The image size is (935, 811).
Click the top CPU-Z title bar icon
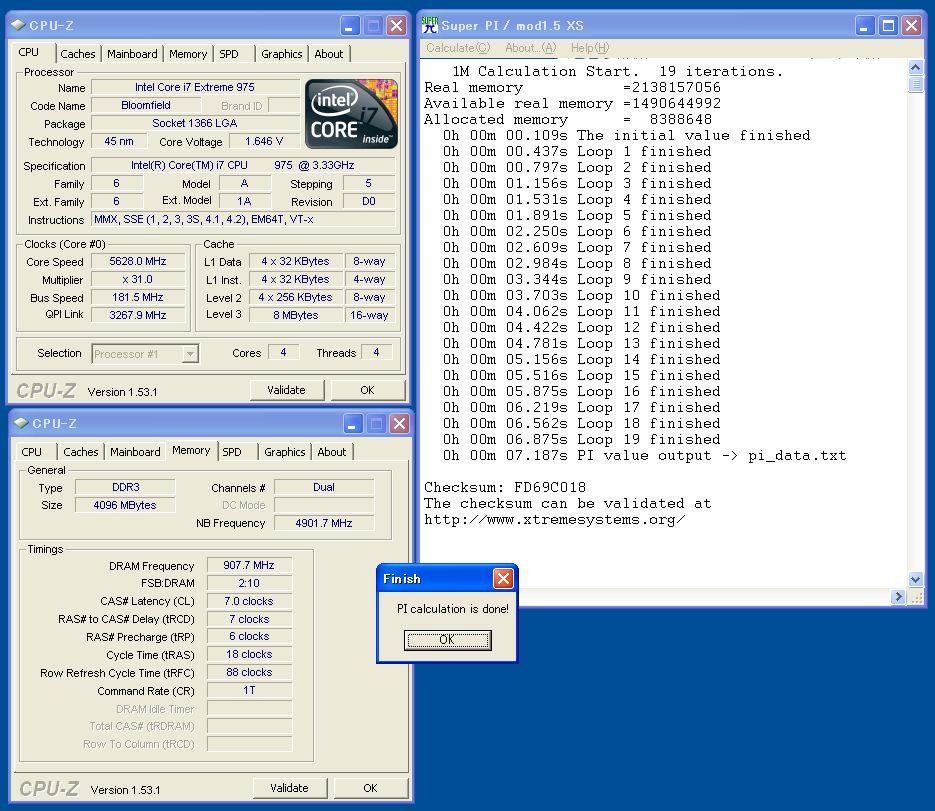point(18,25)
